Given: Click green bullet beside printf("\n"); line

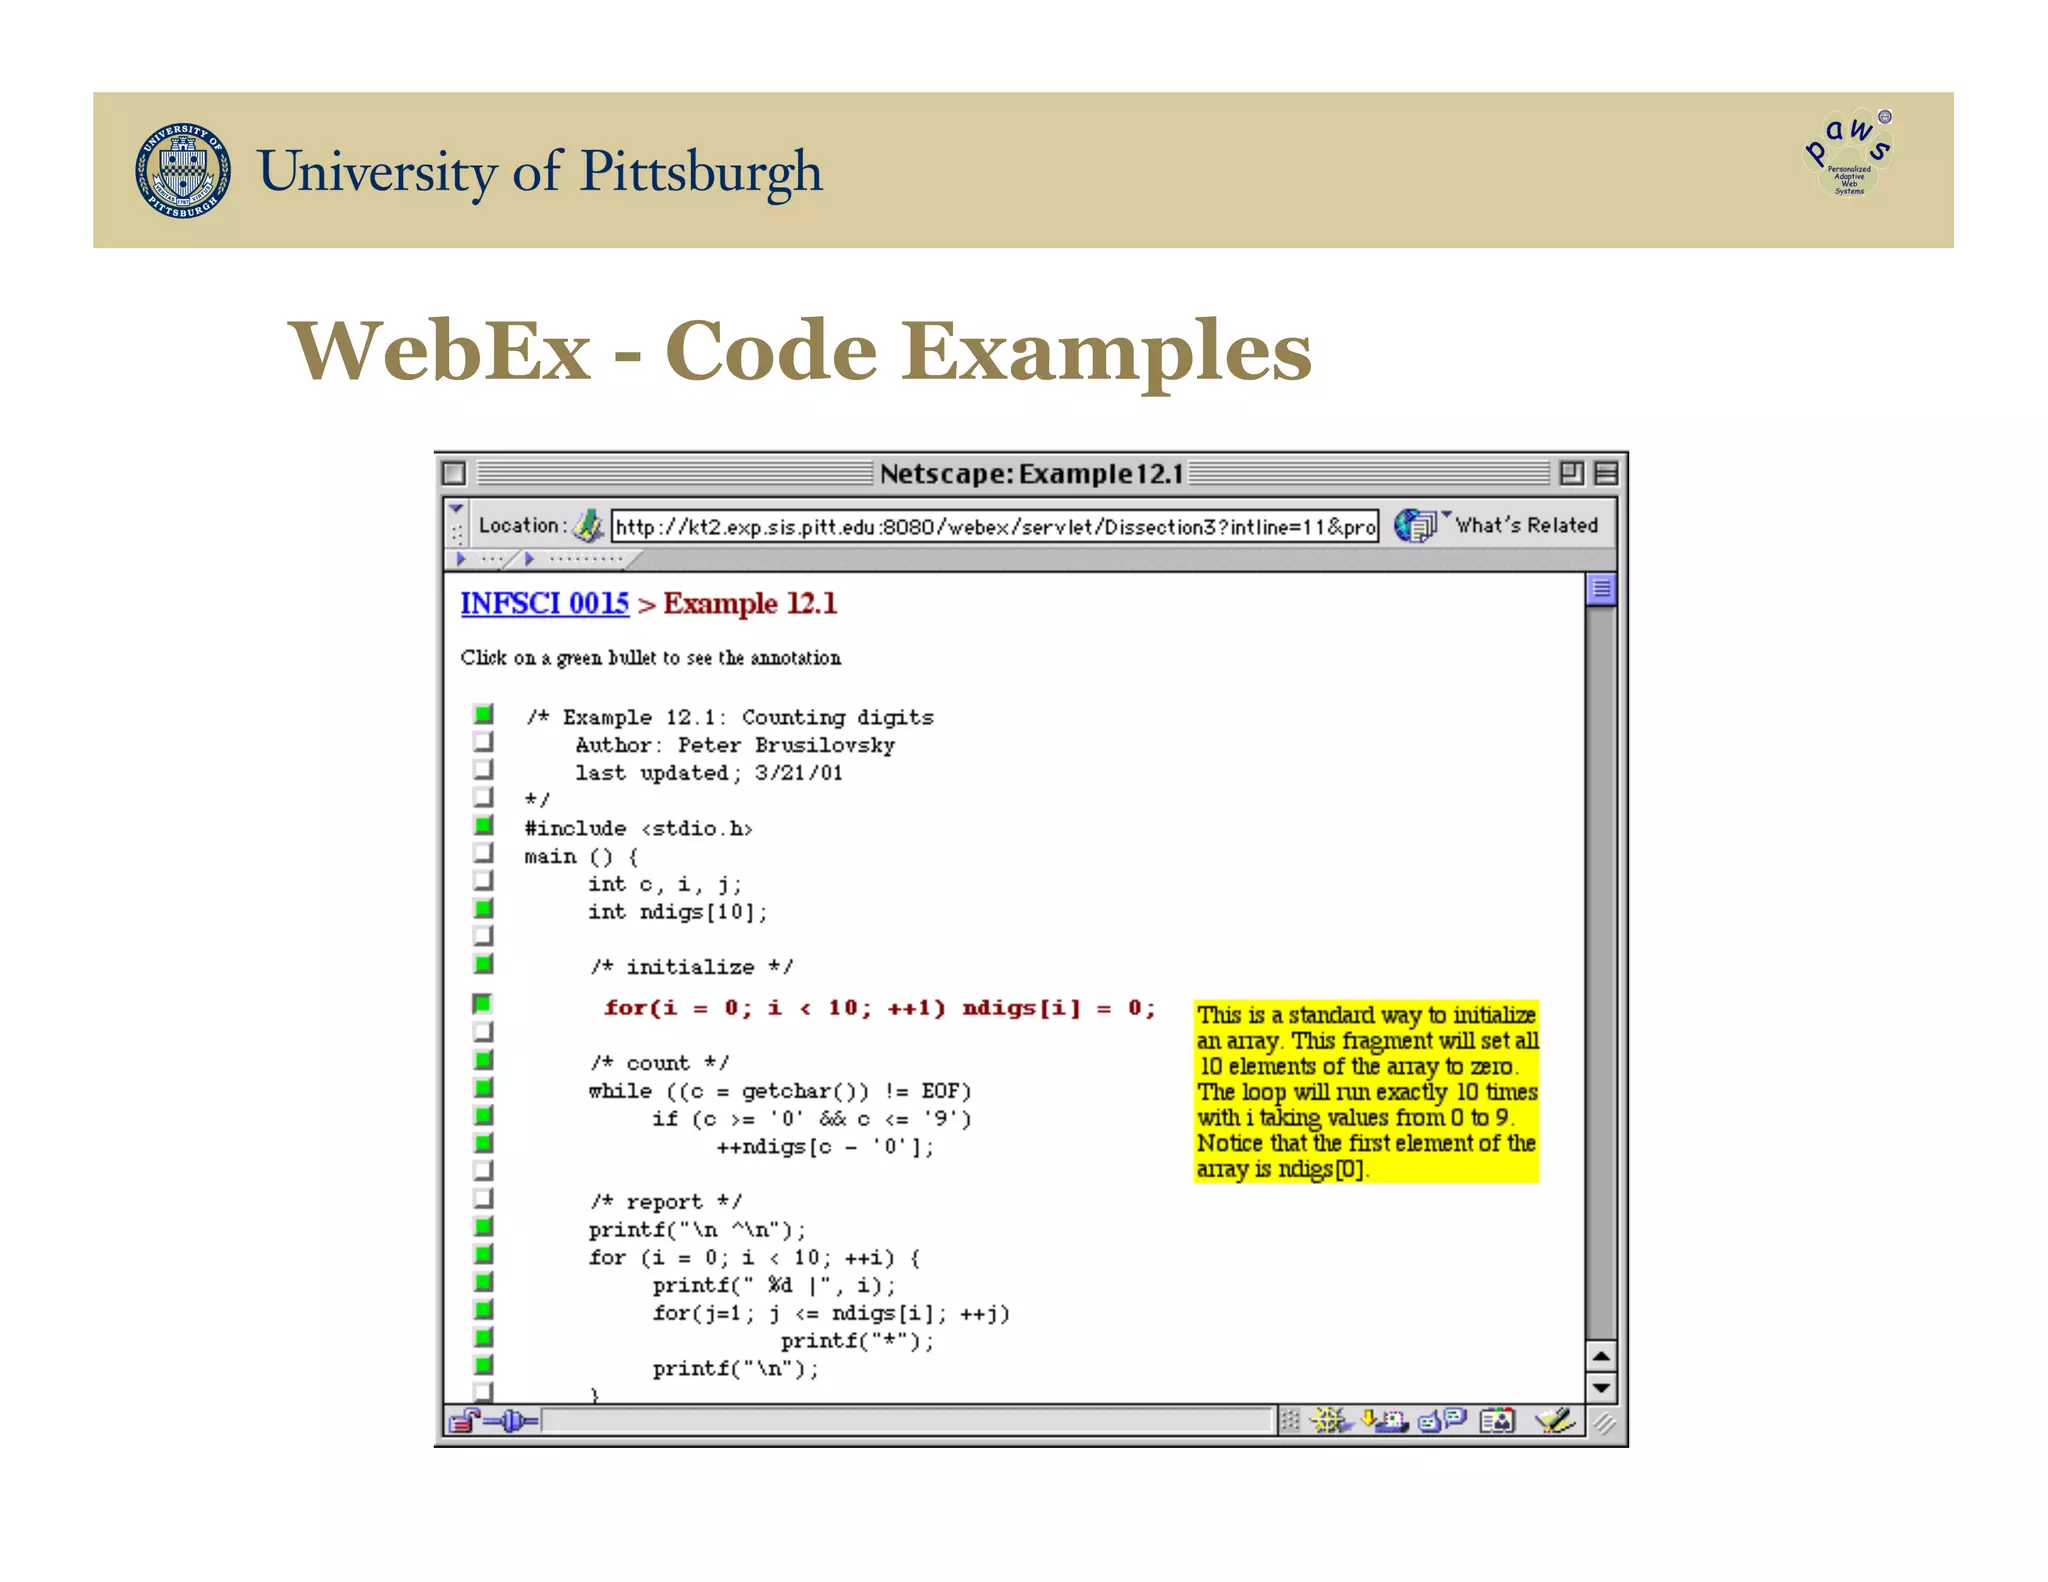Looking at the screenshot, I should tap(484, 1365).
